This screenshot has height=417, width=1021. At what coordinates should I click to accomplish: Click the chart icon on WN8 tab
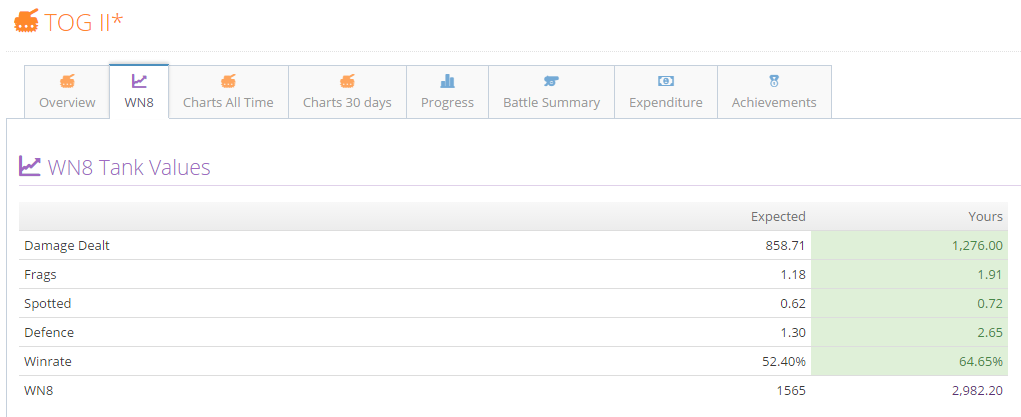coord(139,81)
